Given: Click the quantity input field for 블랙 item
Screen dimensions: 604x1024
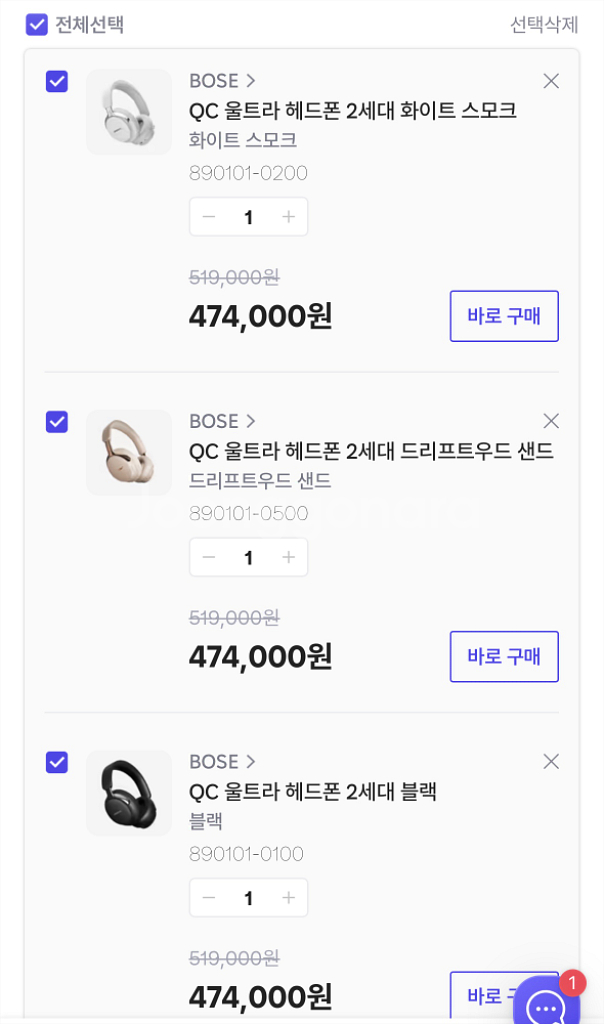Looking at the screenshot, I should click(x=248, y=897).
